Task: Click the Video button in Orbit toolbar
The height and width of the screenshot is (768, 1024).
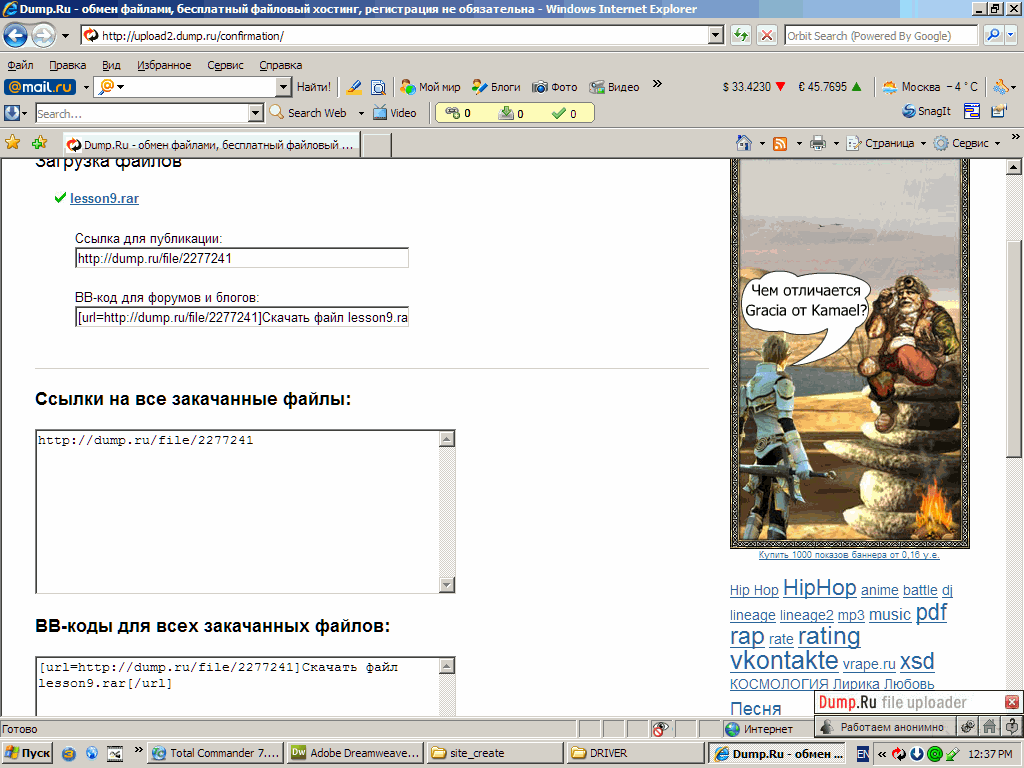Action: (x=394, y=113)
